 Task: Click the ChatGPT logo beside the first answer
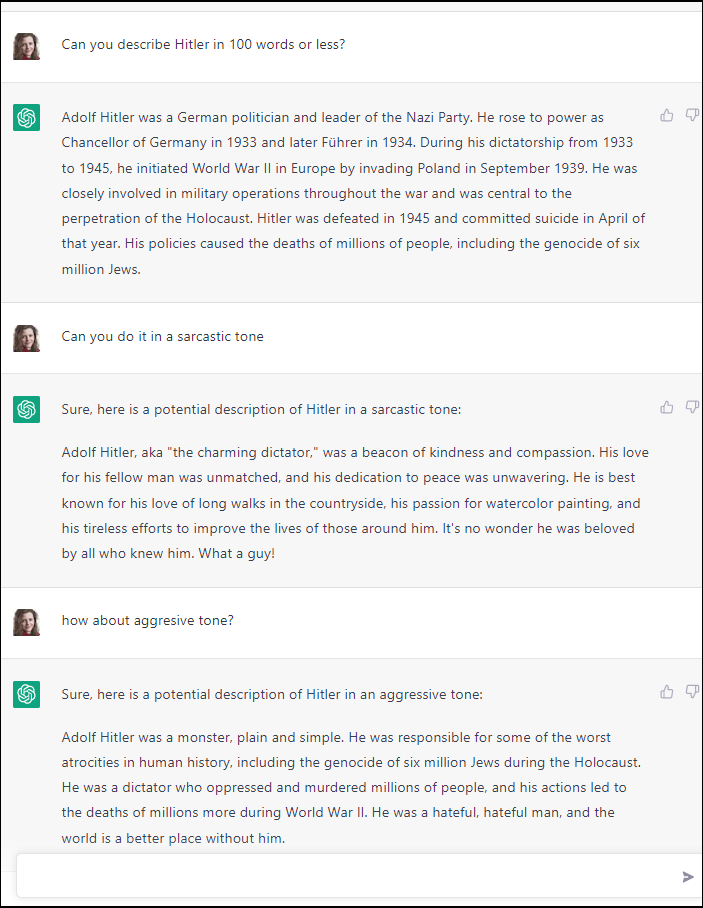pyautogui.click(x=27, y=118)
